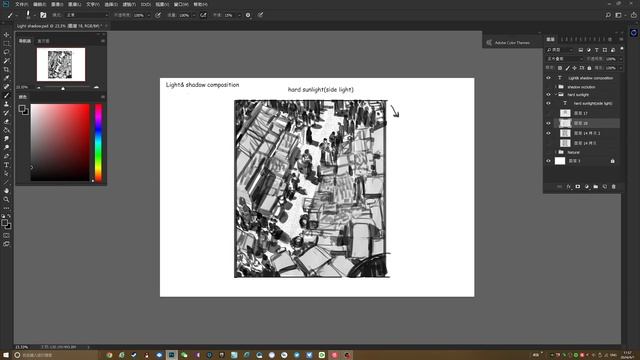Click the Add layer mask icon
640x360 pixels.
coord(578,187)
